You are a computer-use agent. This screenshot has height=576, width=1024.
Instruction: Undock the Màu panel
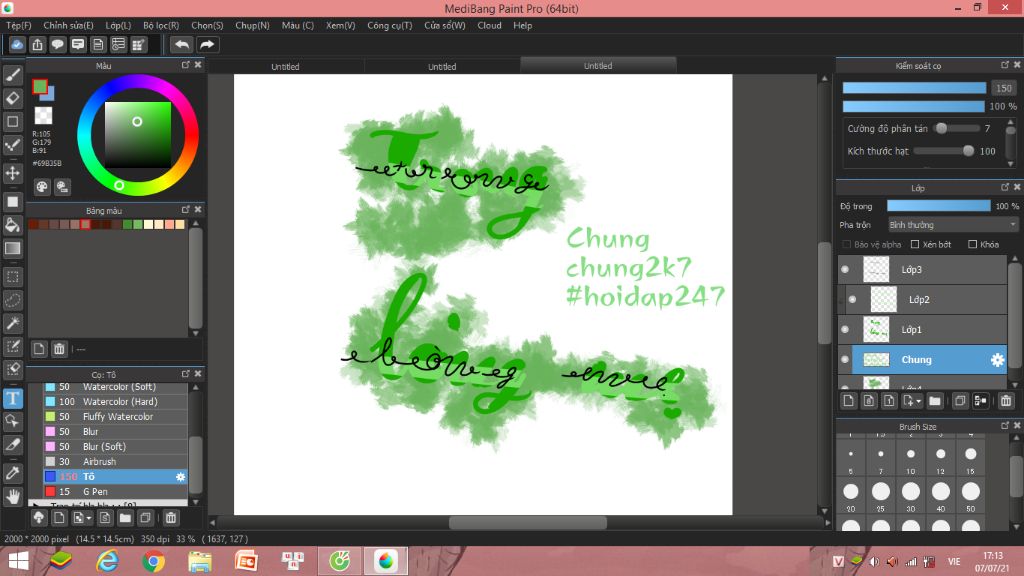[185, 65]
